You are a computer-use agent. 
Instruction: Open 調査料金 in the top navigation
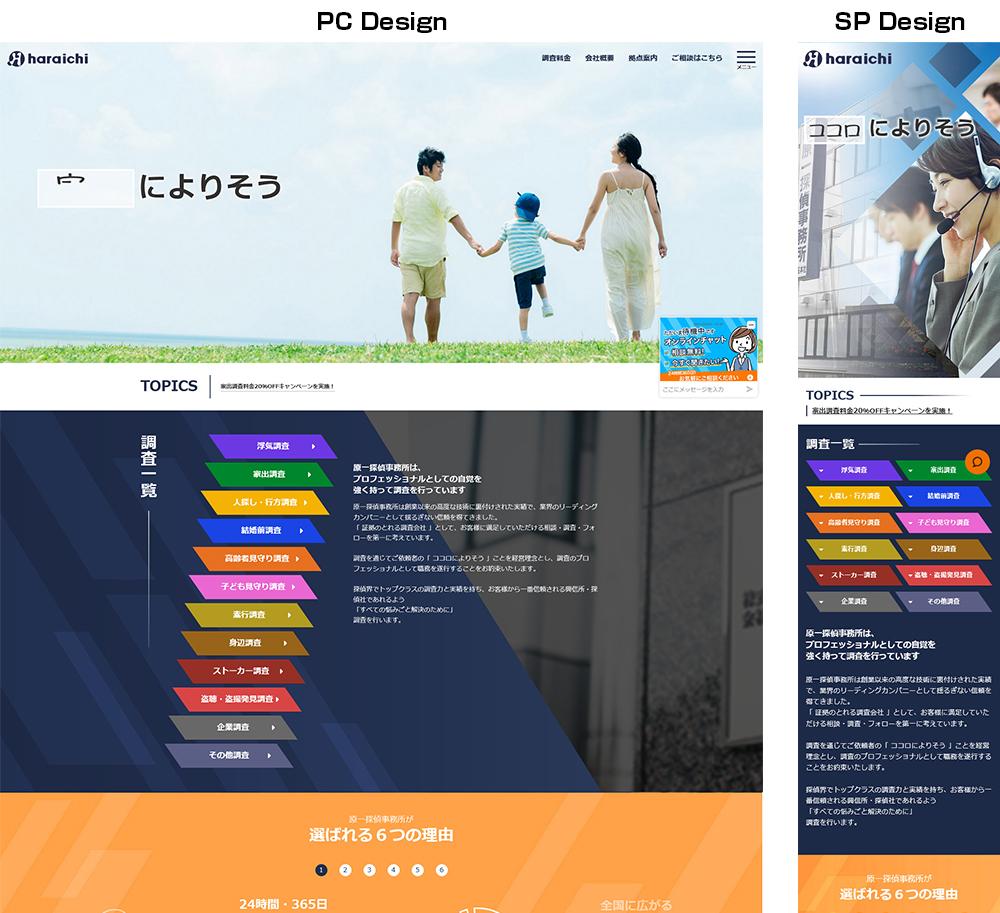[x=556, y=59]
